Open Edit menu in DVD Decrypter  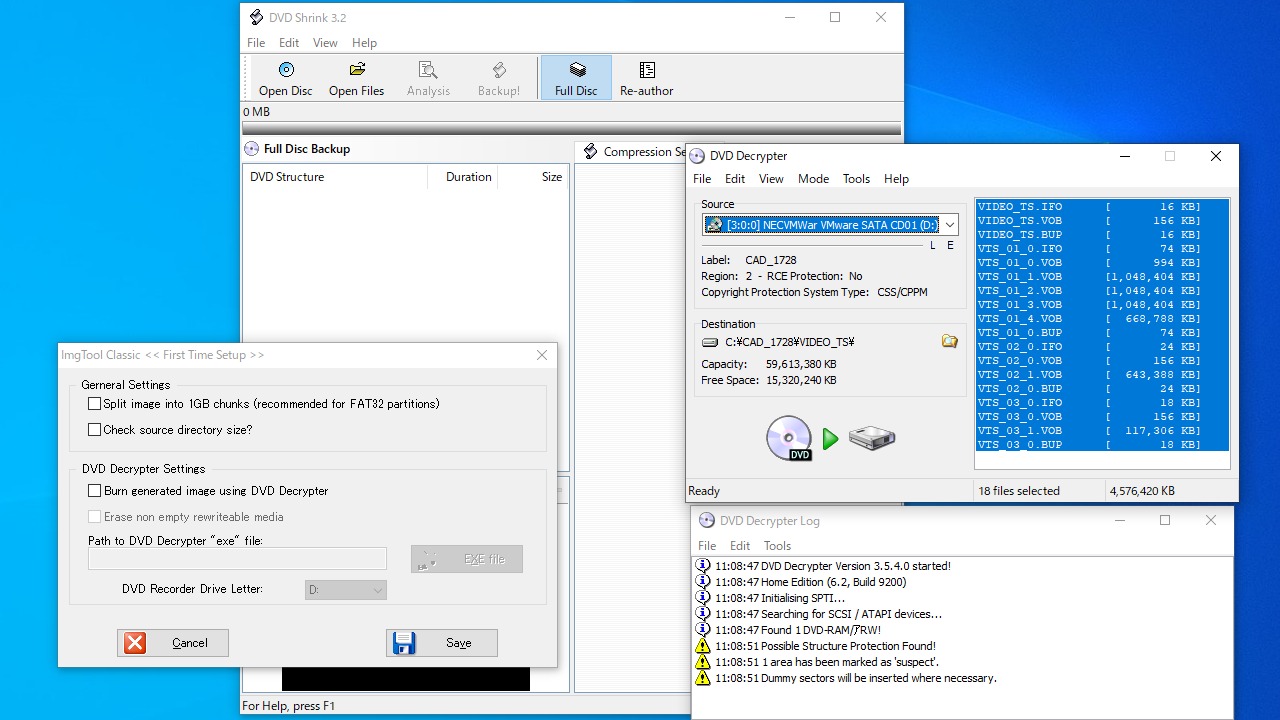pos(735,179)
